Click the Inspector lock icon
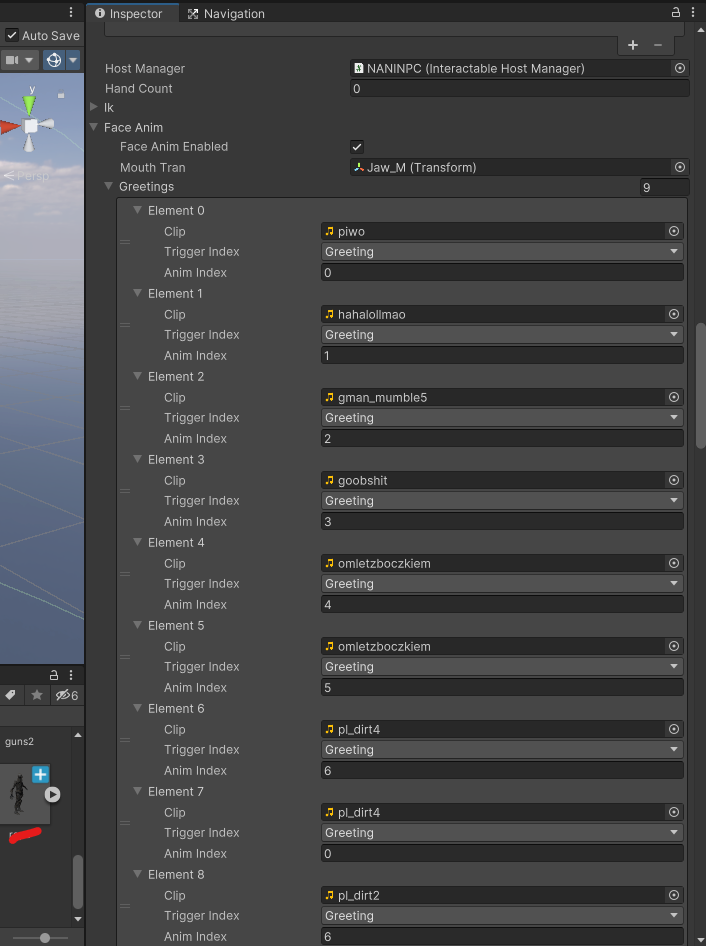This screenshot has width=706, height=946. click(676, 12)
